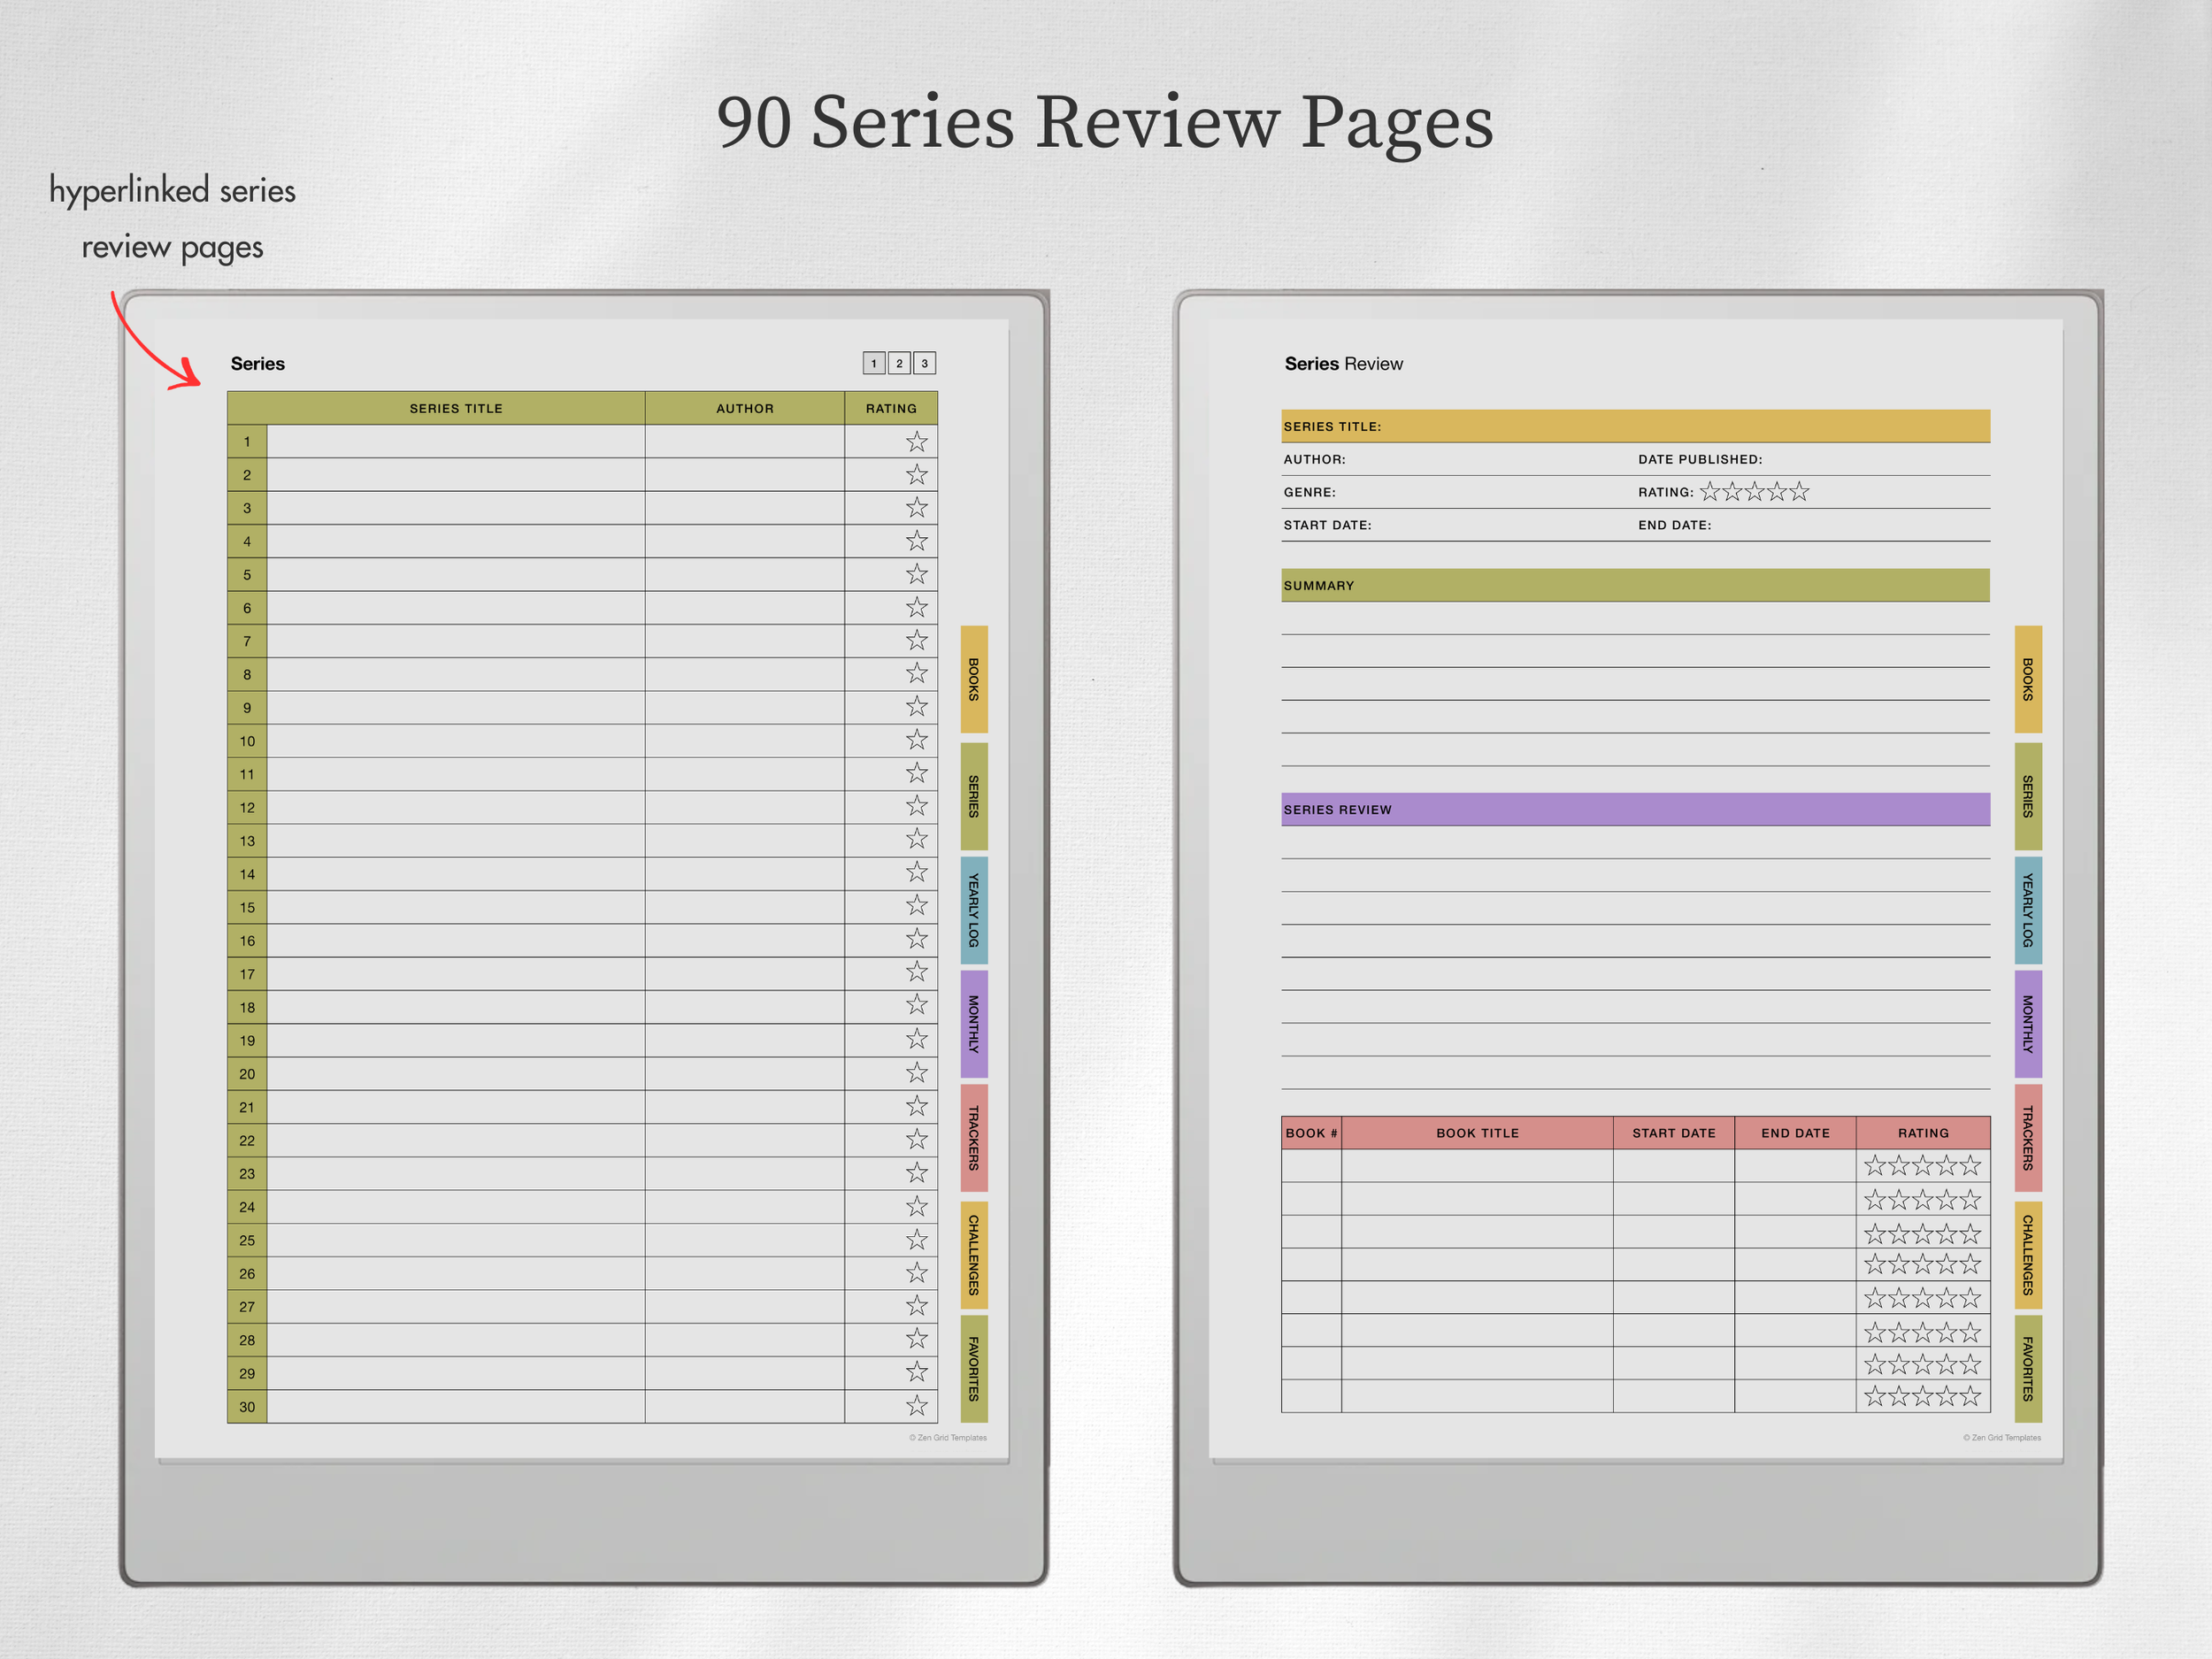The width and height of the screenshot is (2212, 1659).
Task: Open the MONTHLY tab on left tablet
Action: click(974, 1024)
